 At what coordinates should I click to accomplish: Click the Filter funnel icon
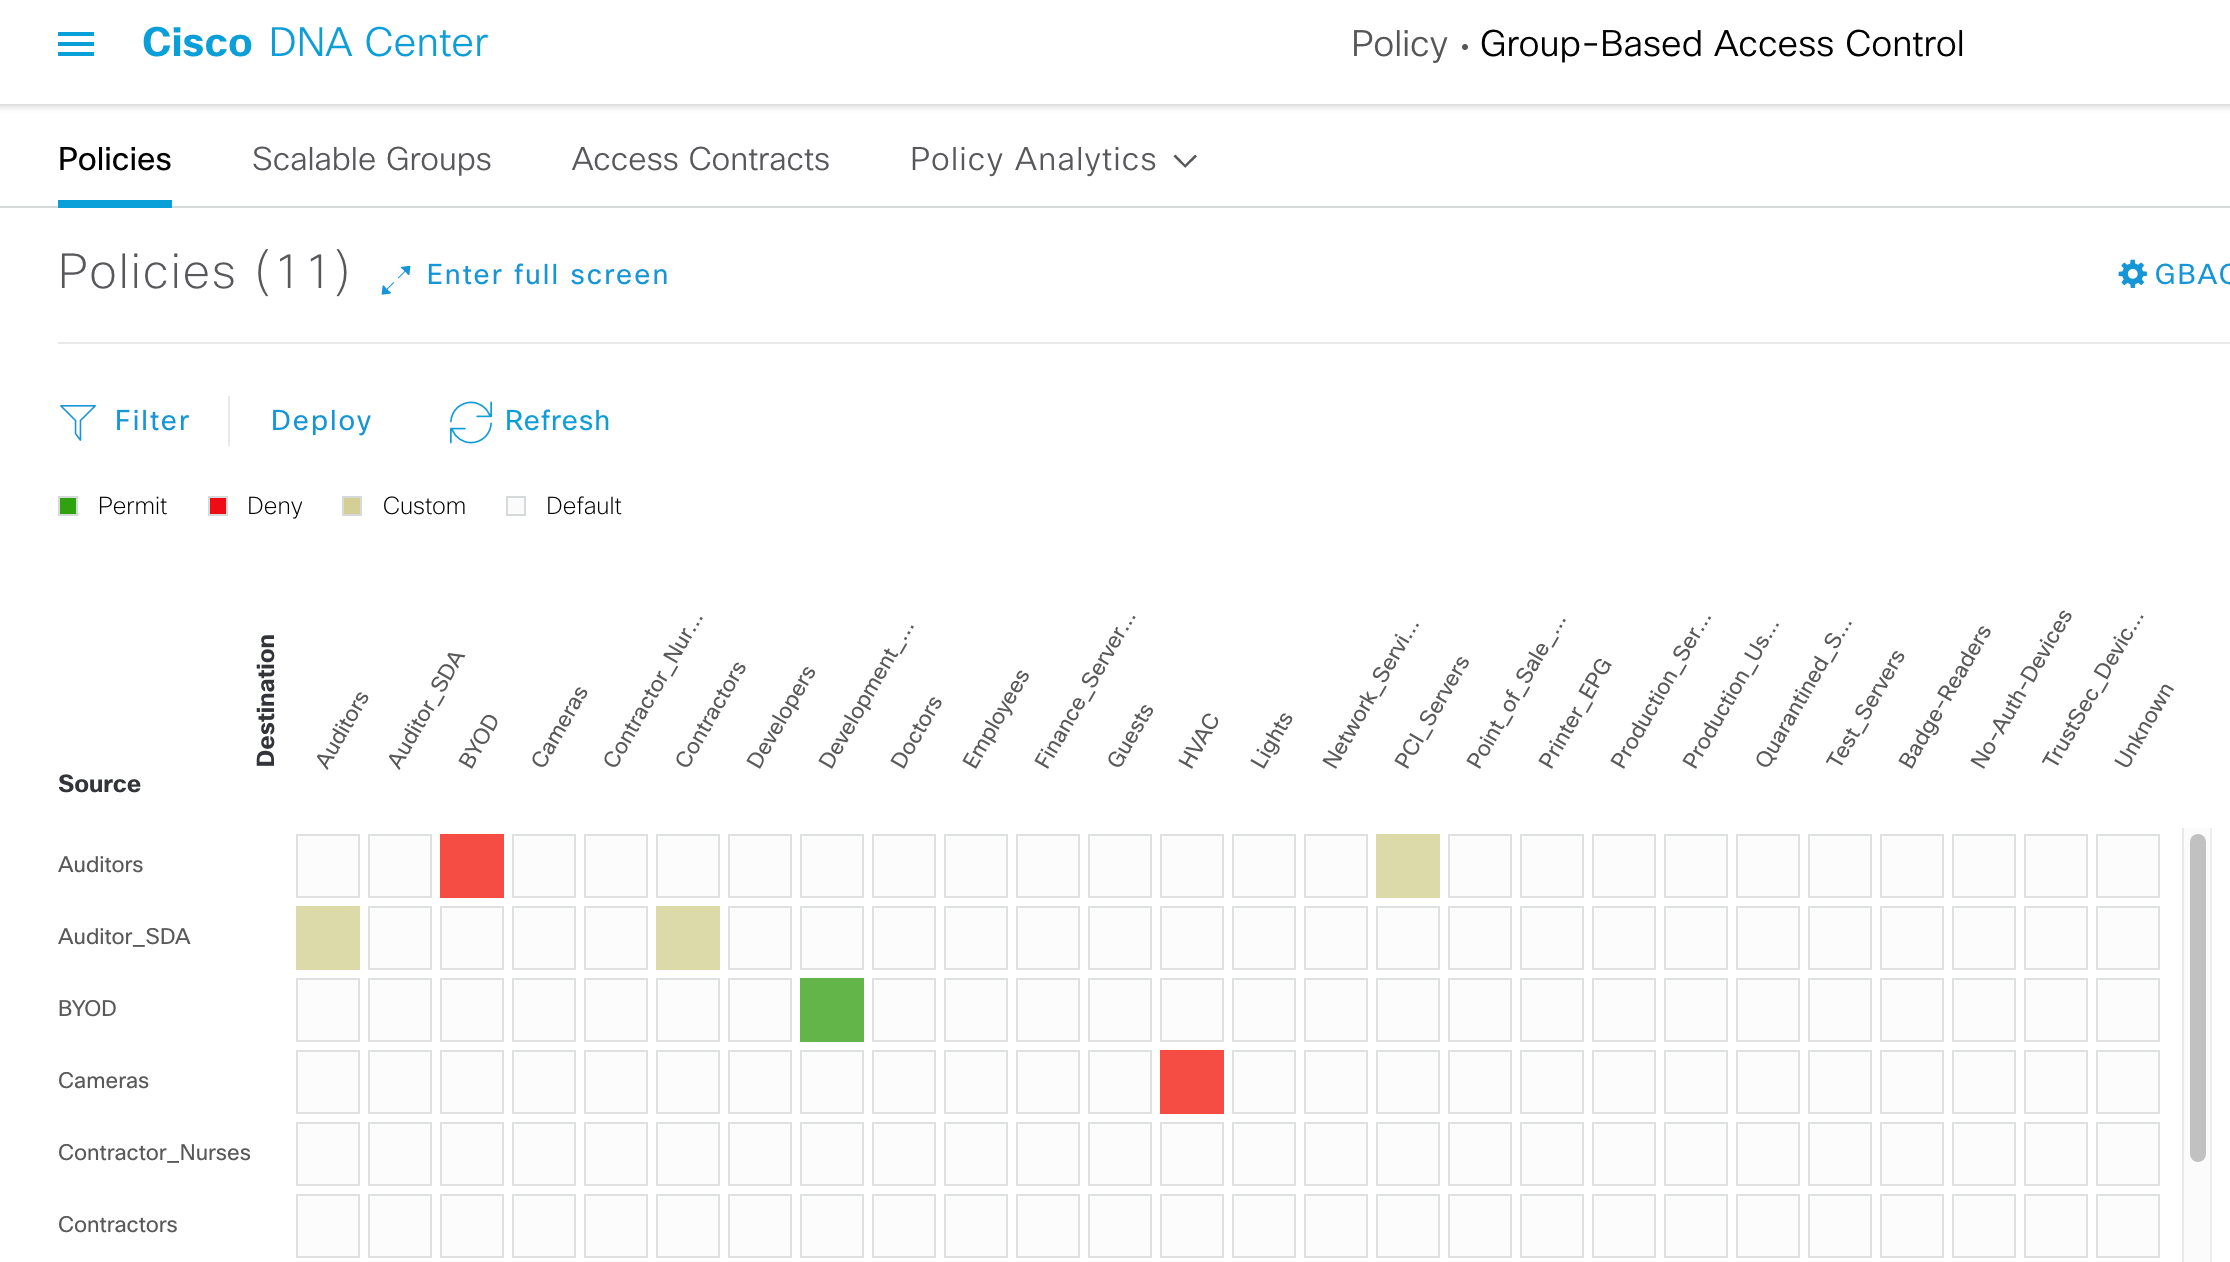click(x=77, y=422)
